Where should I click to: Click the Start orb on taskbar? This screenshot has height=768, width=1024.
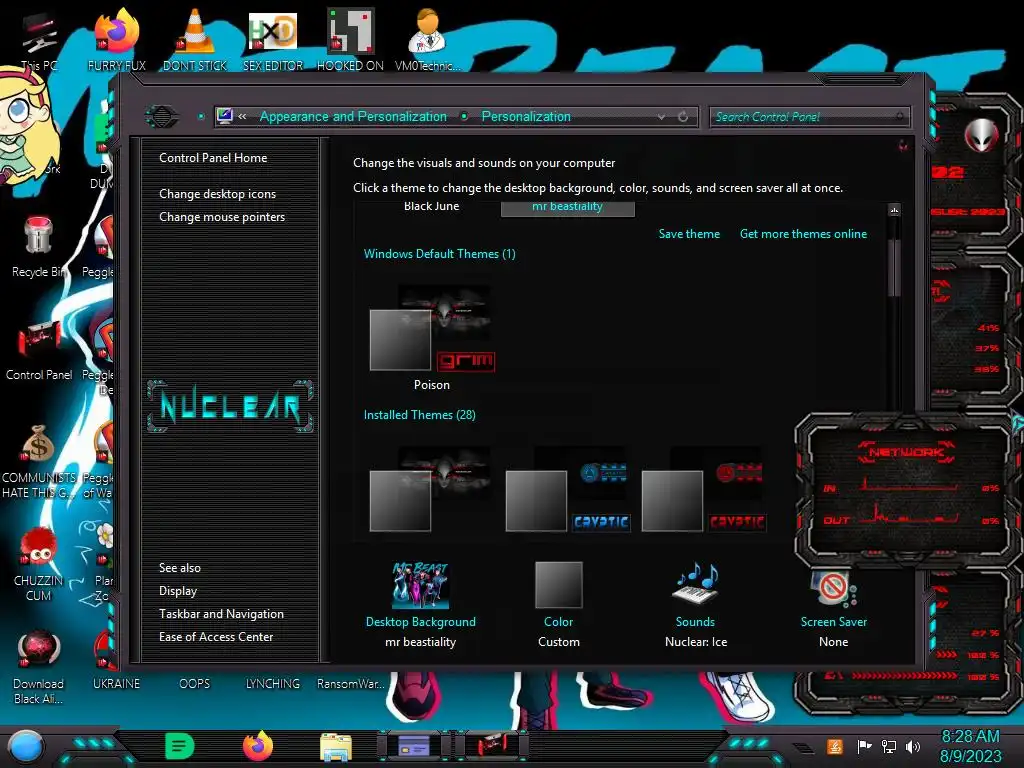coord(26,746)
